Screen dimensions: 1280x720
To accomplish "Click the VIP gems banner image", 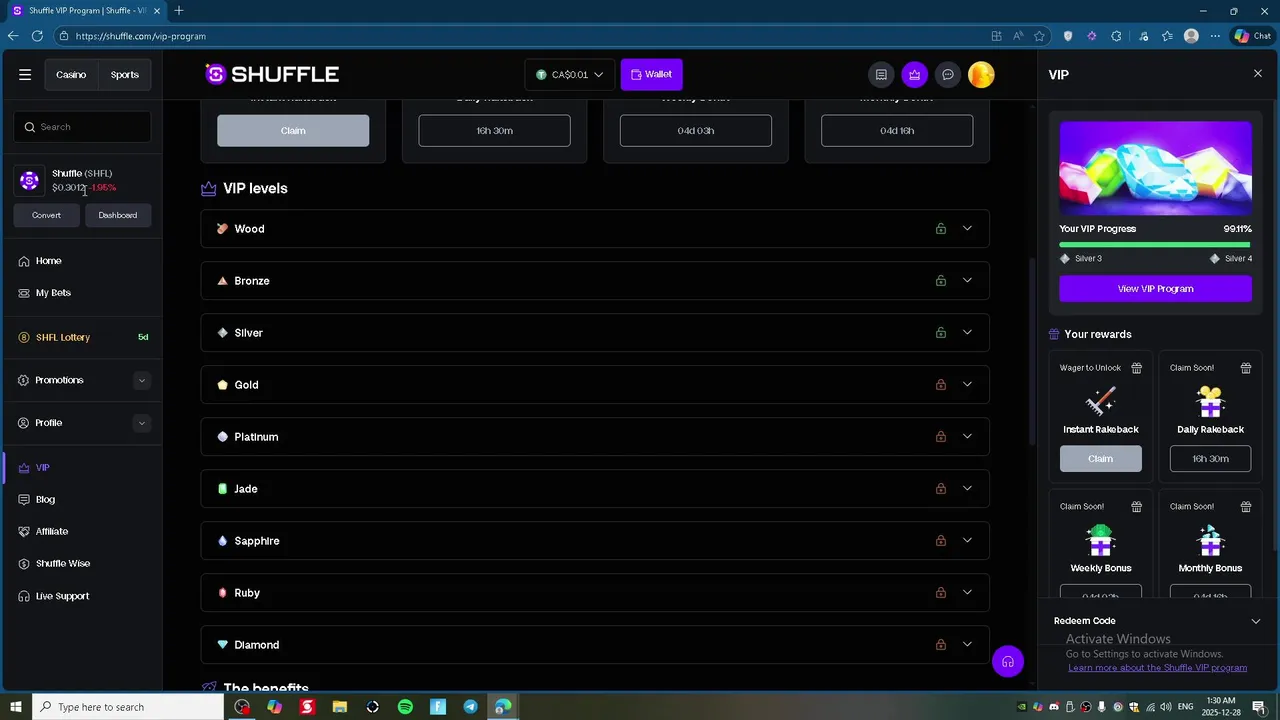I will point(1155,168).
